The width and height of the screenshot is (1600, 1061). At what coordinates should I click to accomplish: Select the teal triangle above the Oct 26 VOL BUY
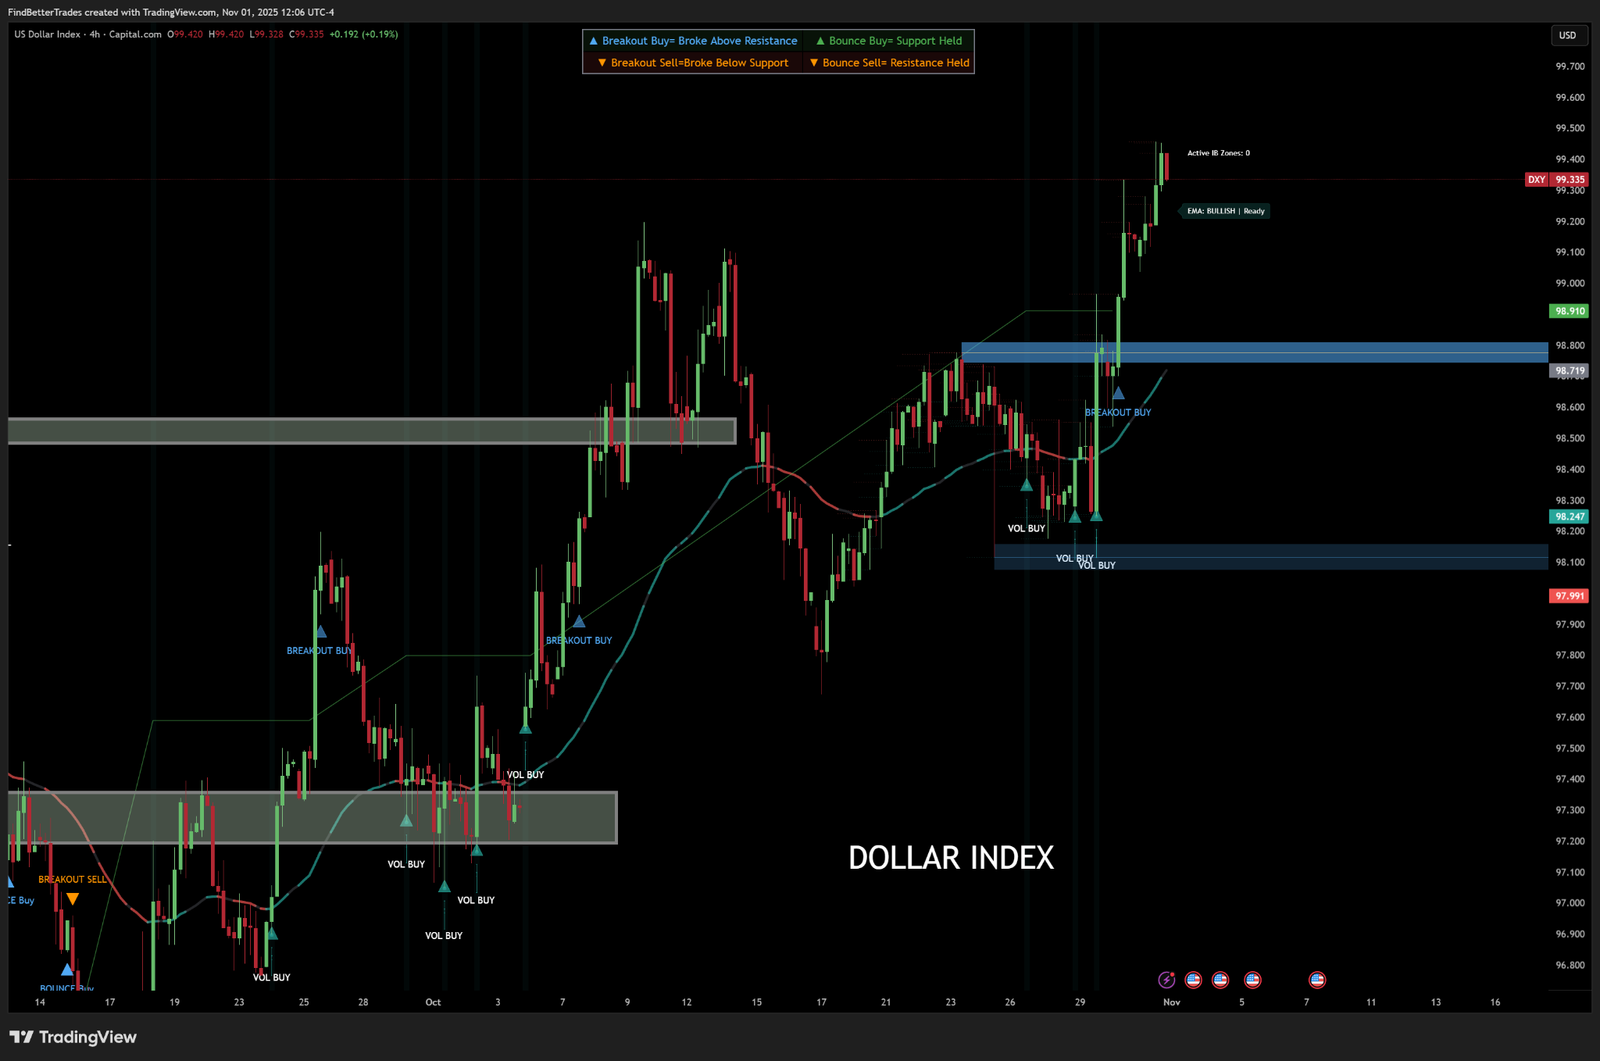1026,486
